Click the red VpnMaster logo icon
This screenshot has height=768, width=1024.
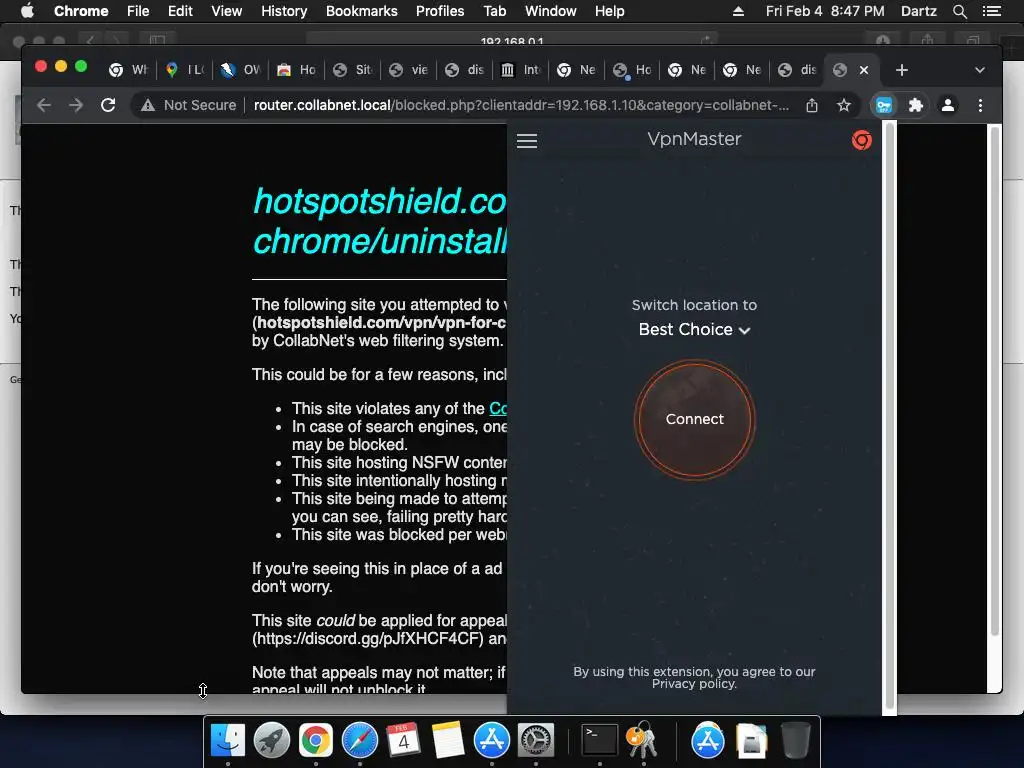[861, 140]
